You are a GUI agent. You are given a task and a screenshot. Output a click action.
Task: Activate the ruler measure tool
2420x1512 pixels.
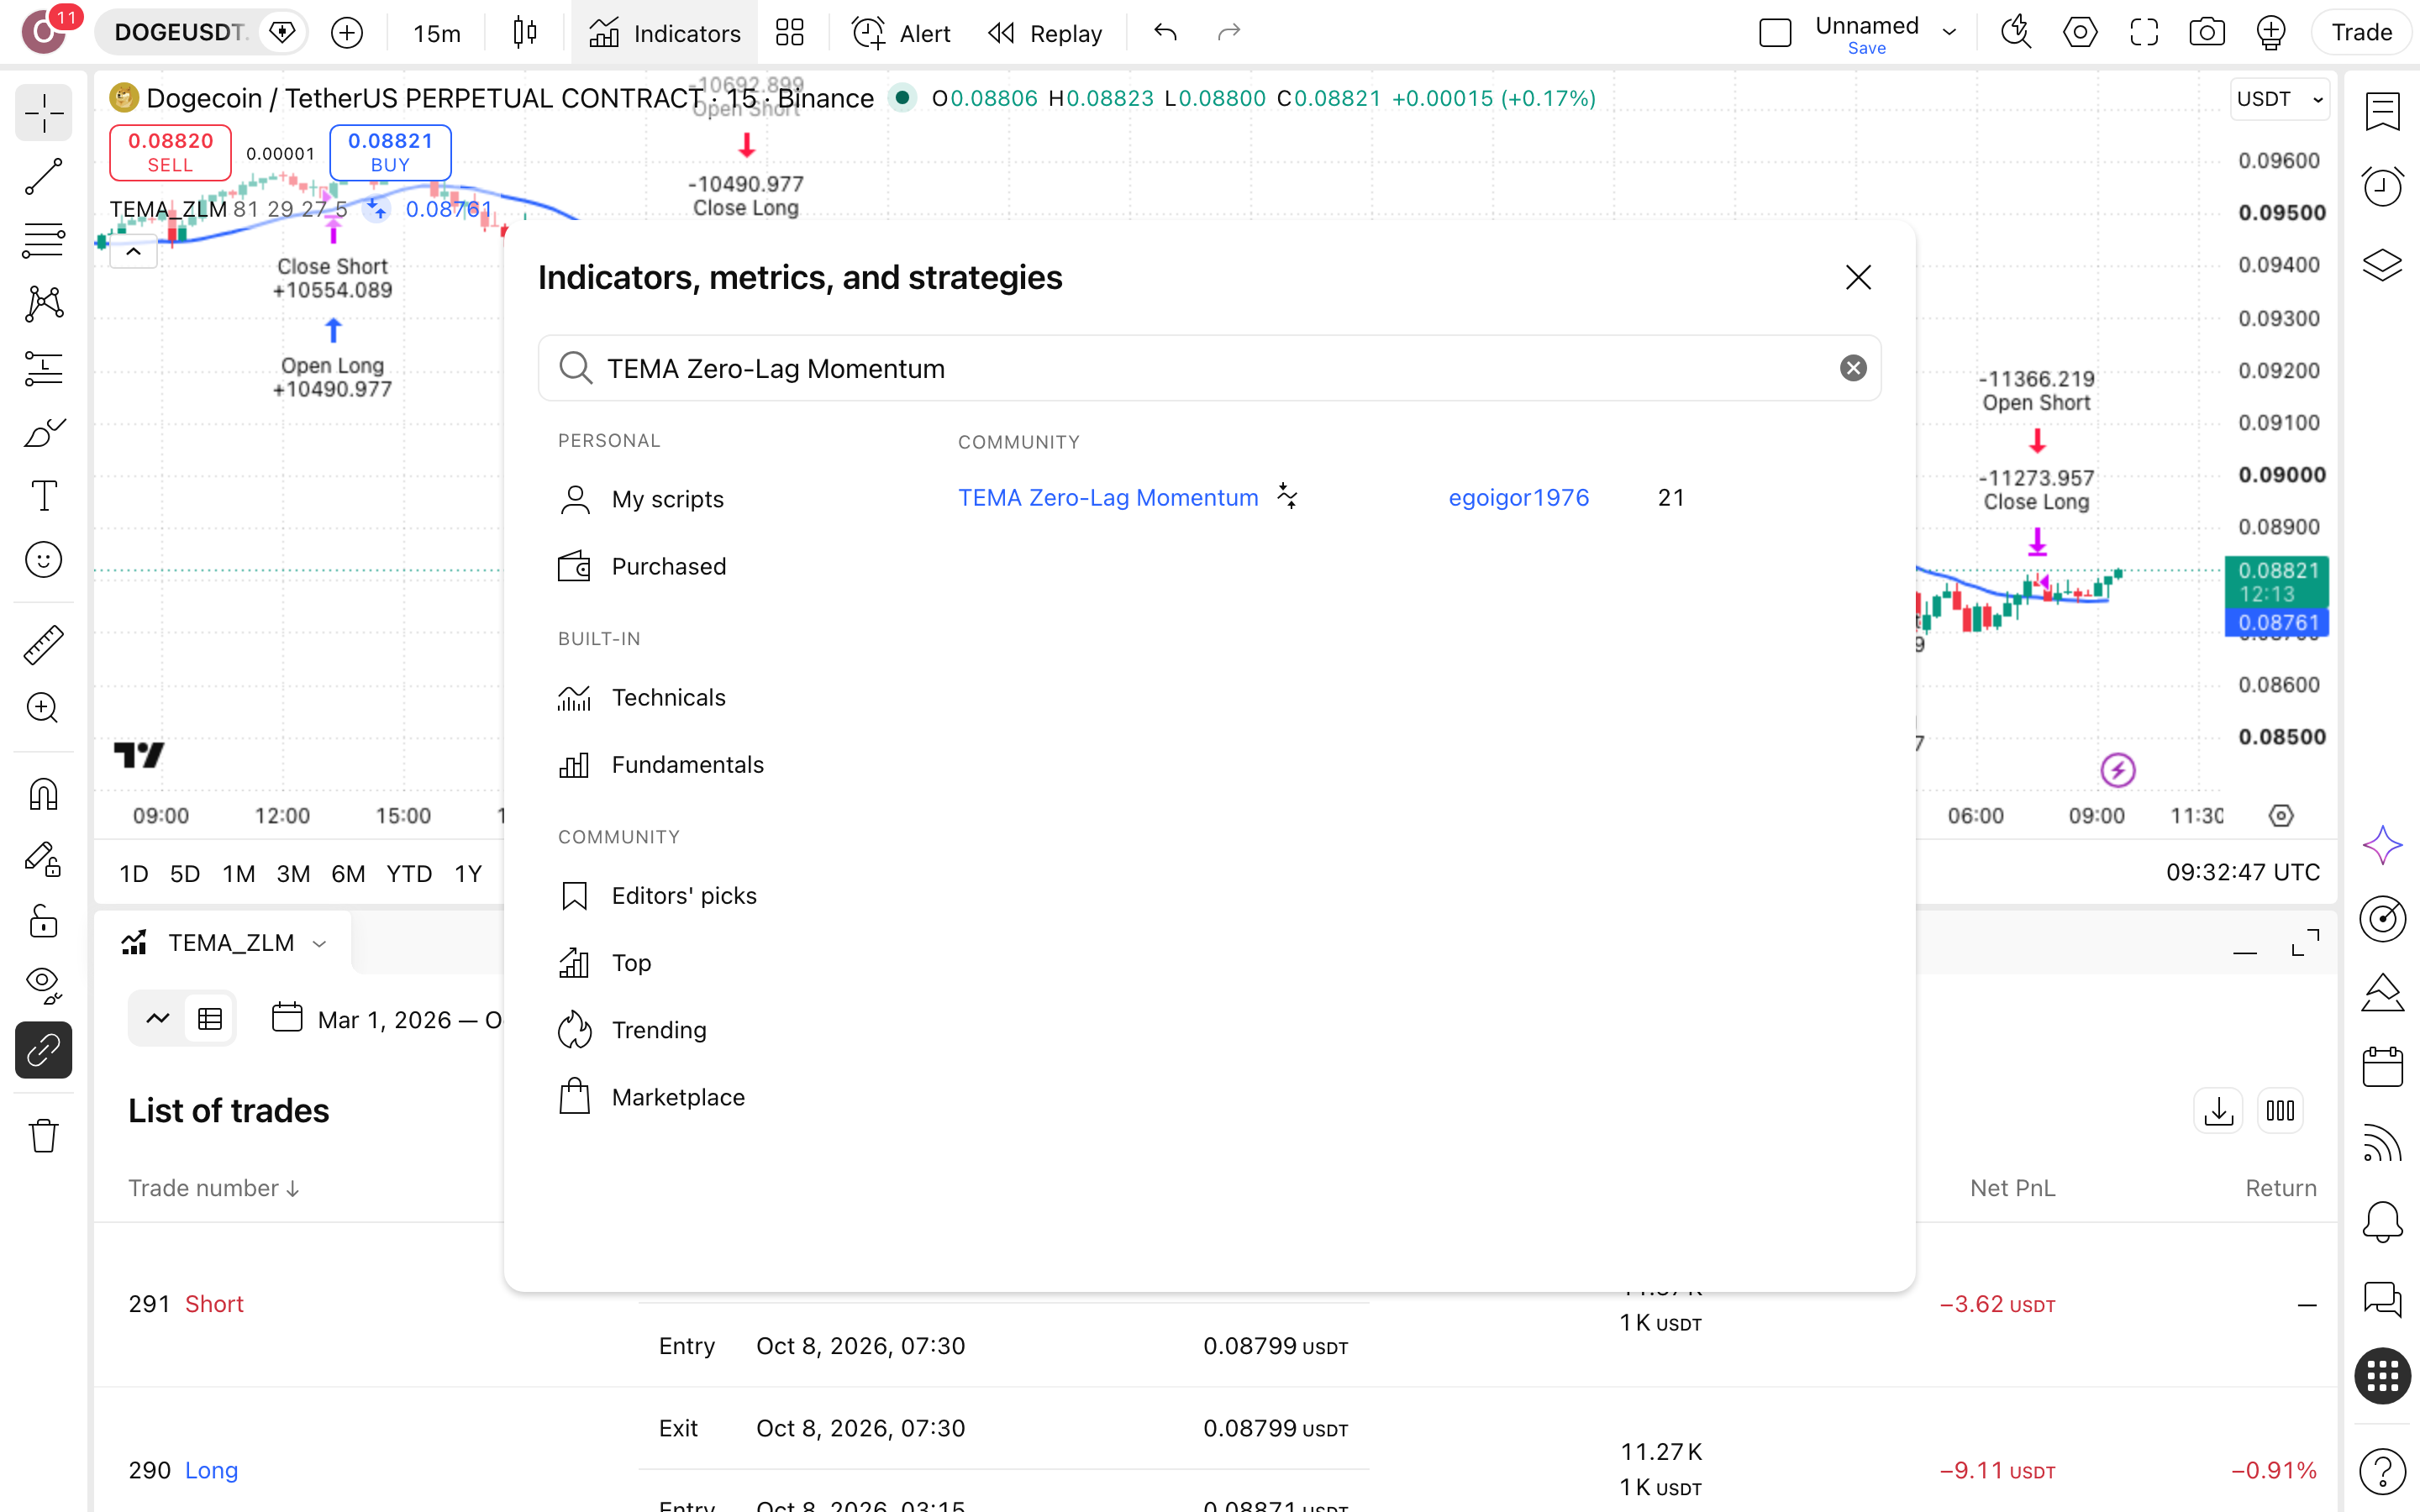tap(43, 645)
